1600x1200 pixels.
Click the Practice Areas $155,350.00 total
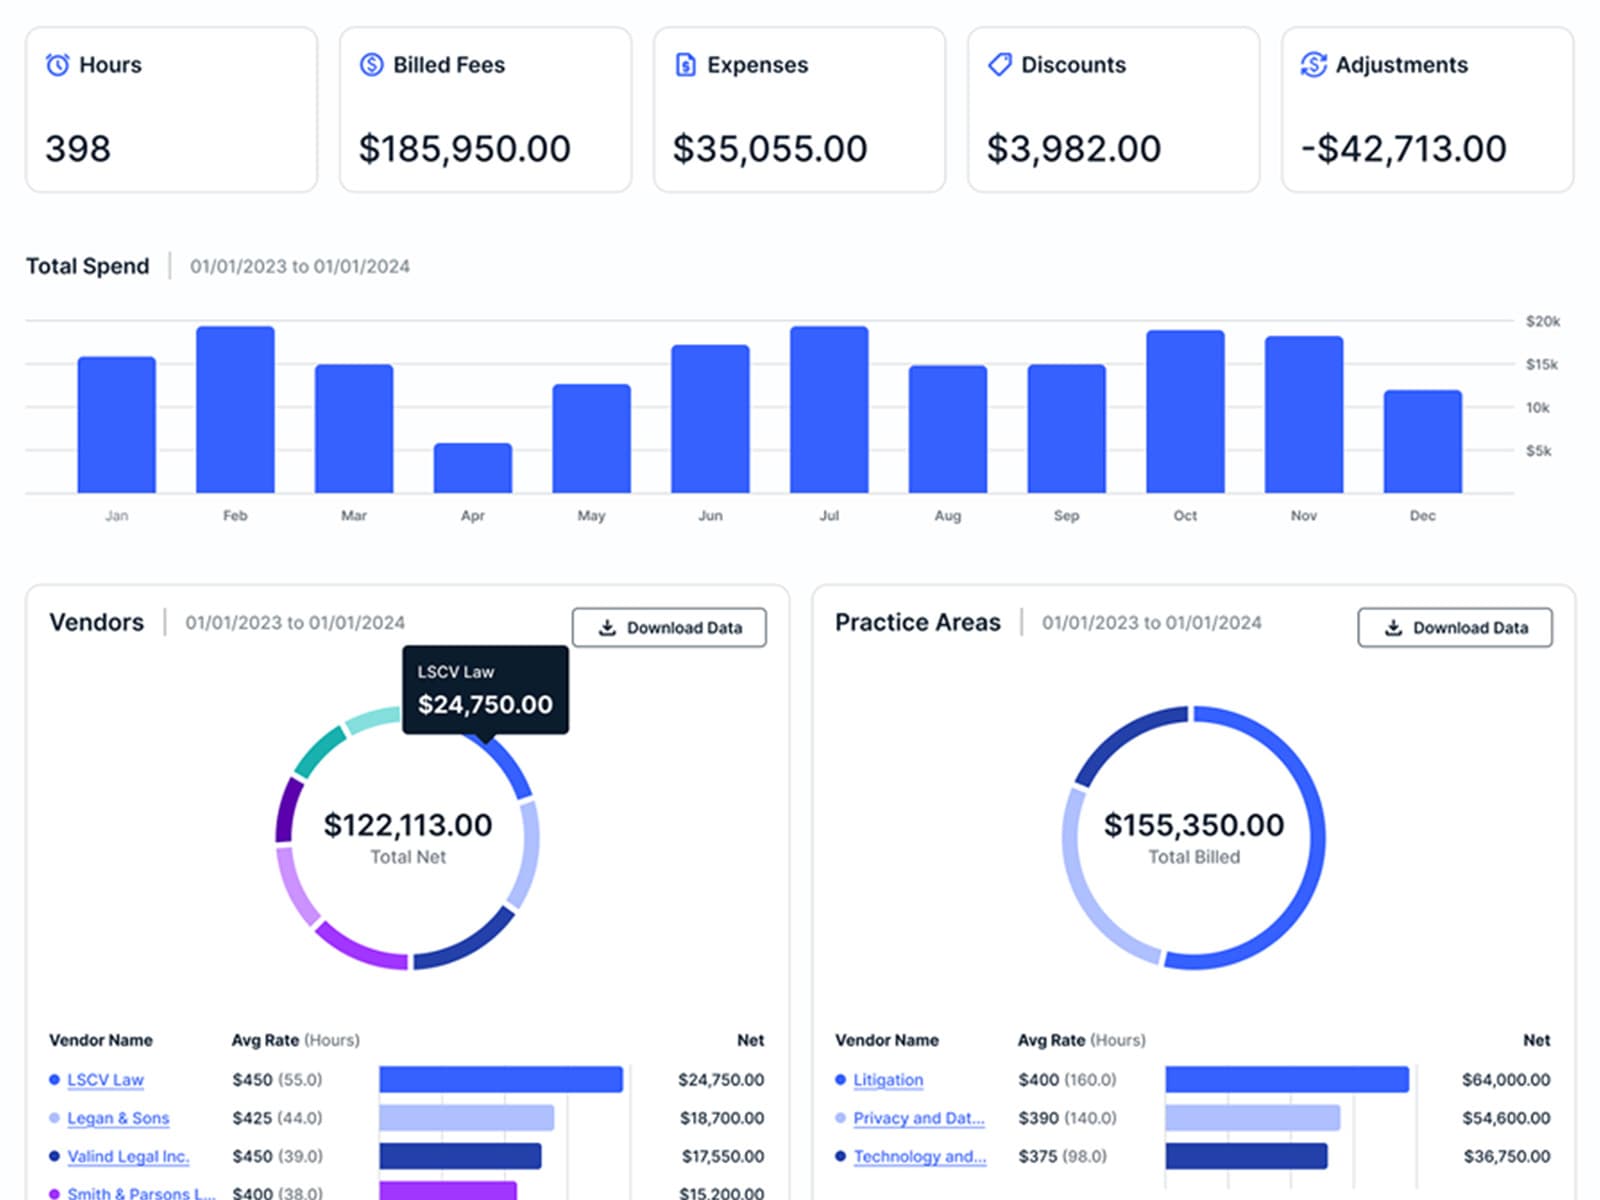pyautogui.click(x=1194, y=825)
